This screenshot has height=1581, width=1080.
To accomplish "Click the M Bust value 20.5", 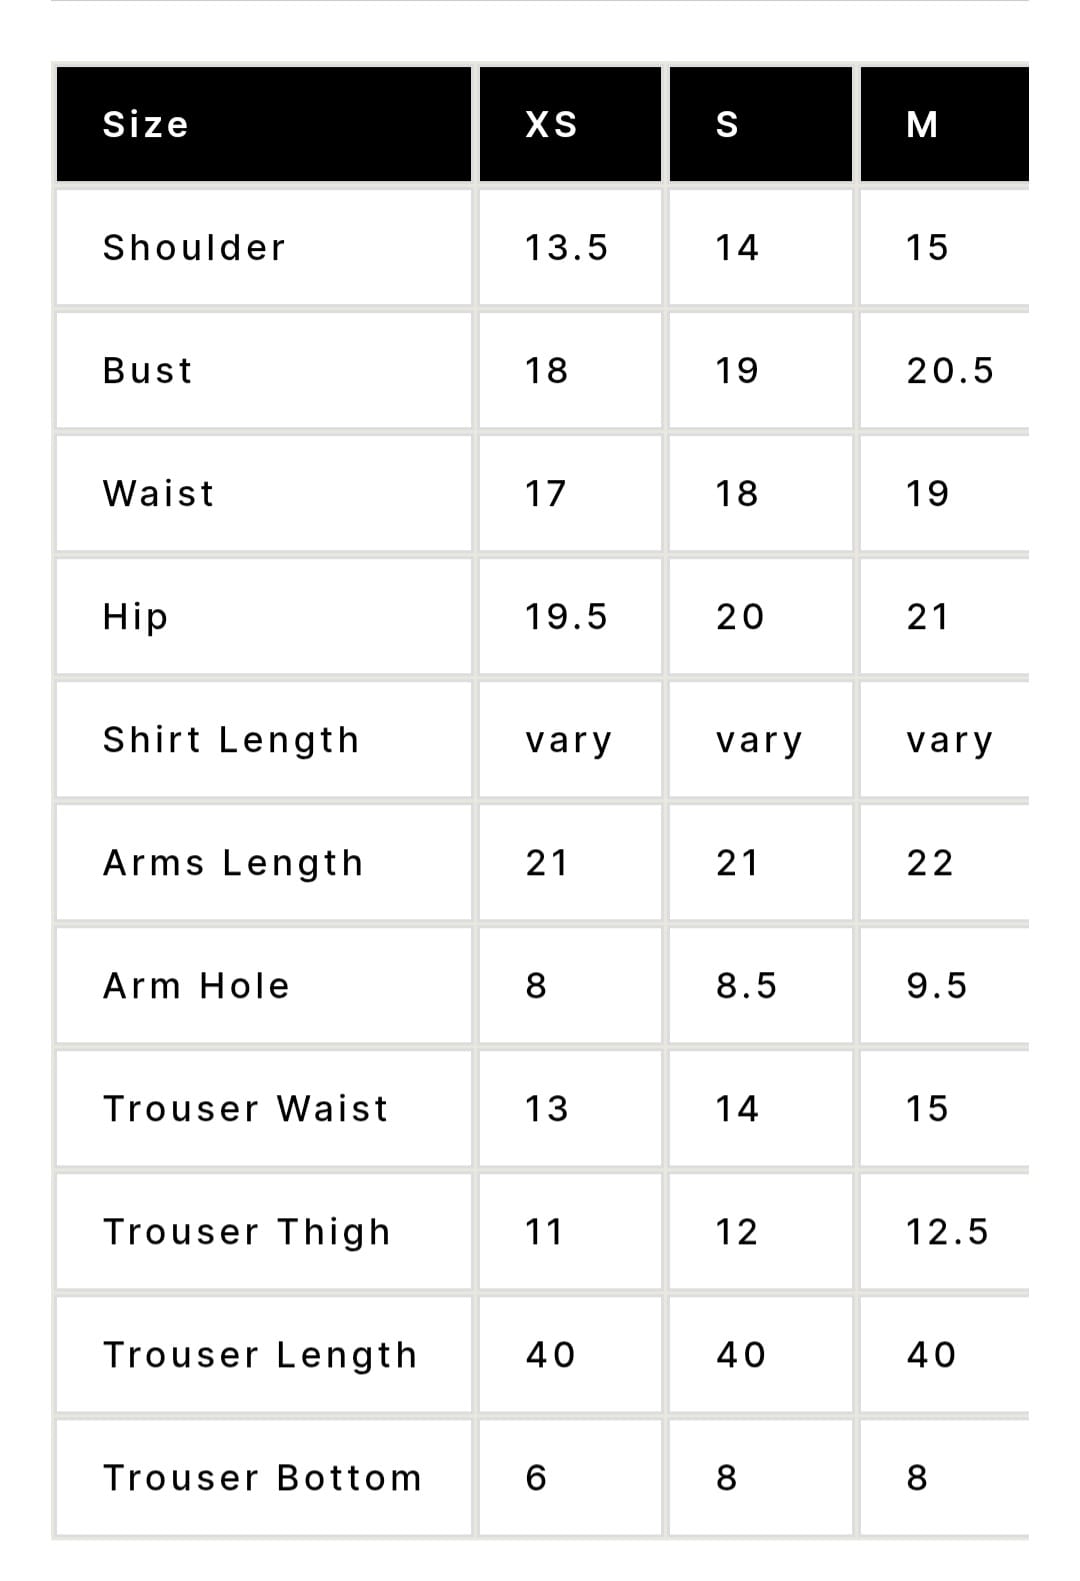I will [x=950, y=371].
